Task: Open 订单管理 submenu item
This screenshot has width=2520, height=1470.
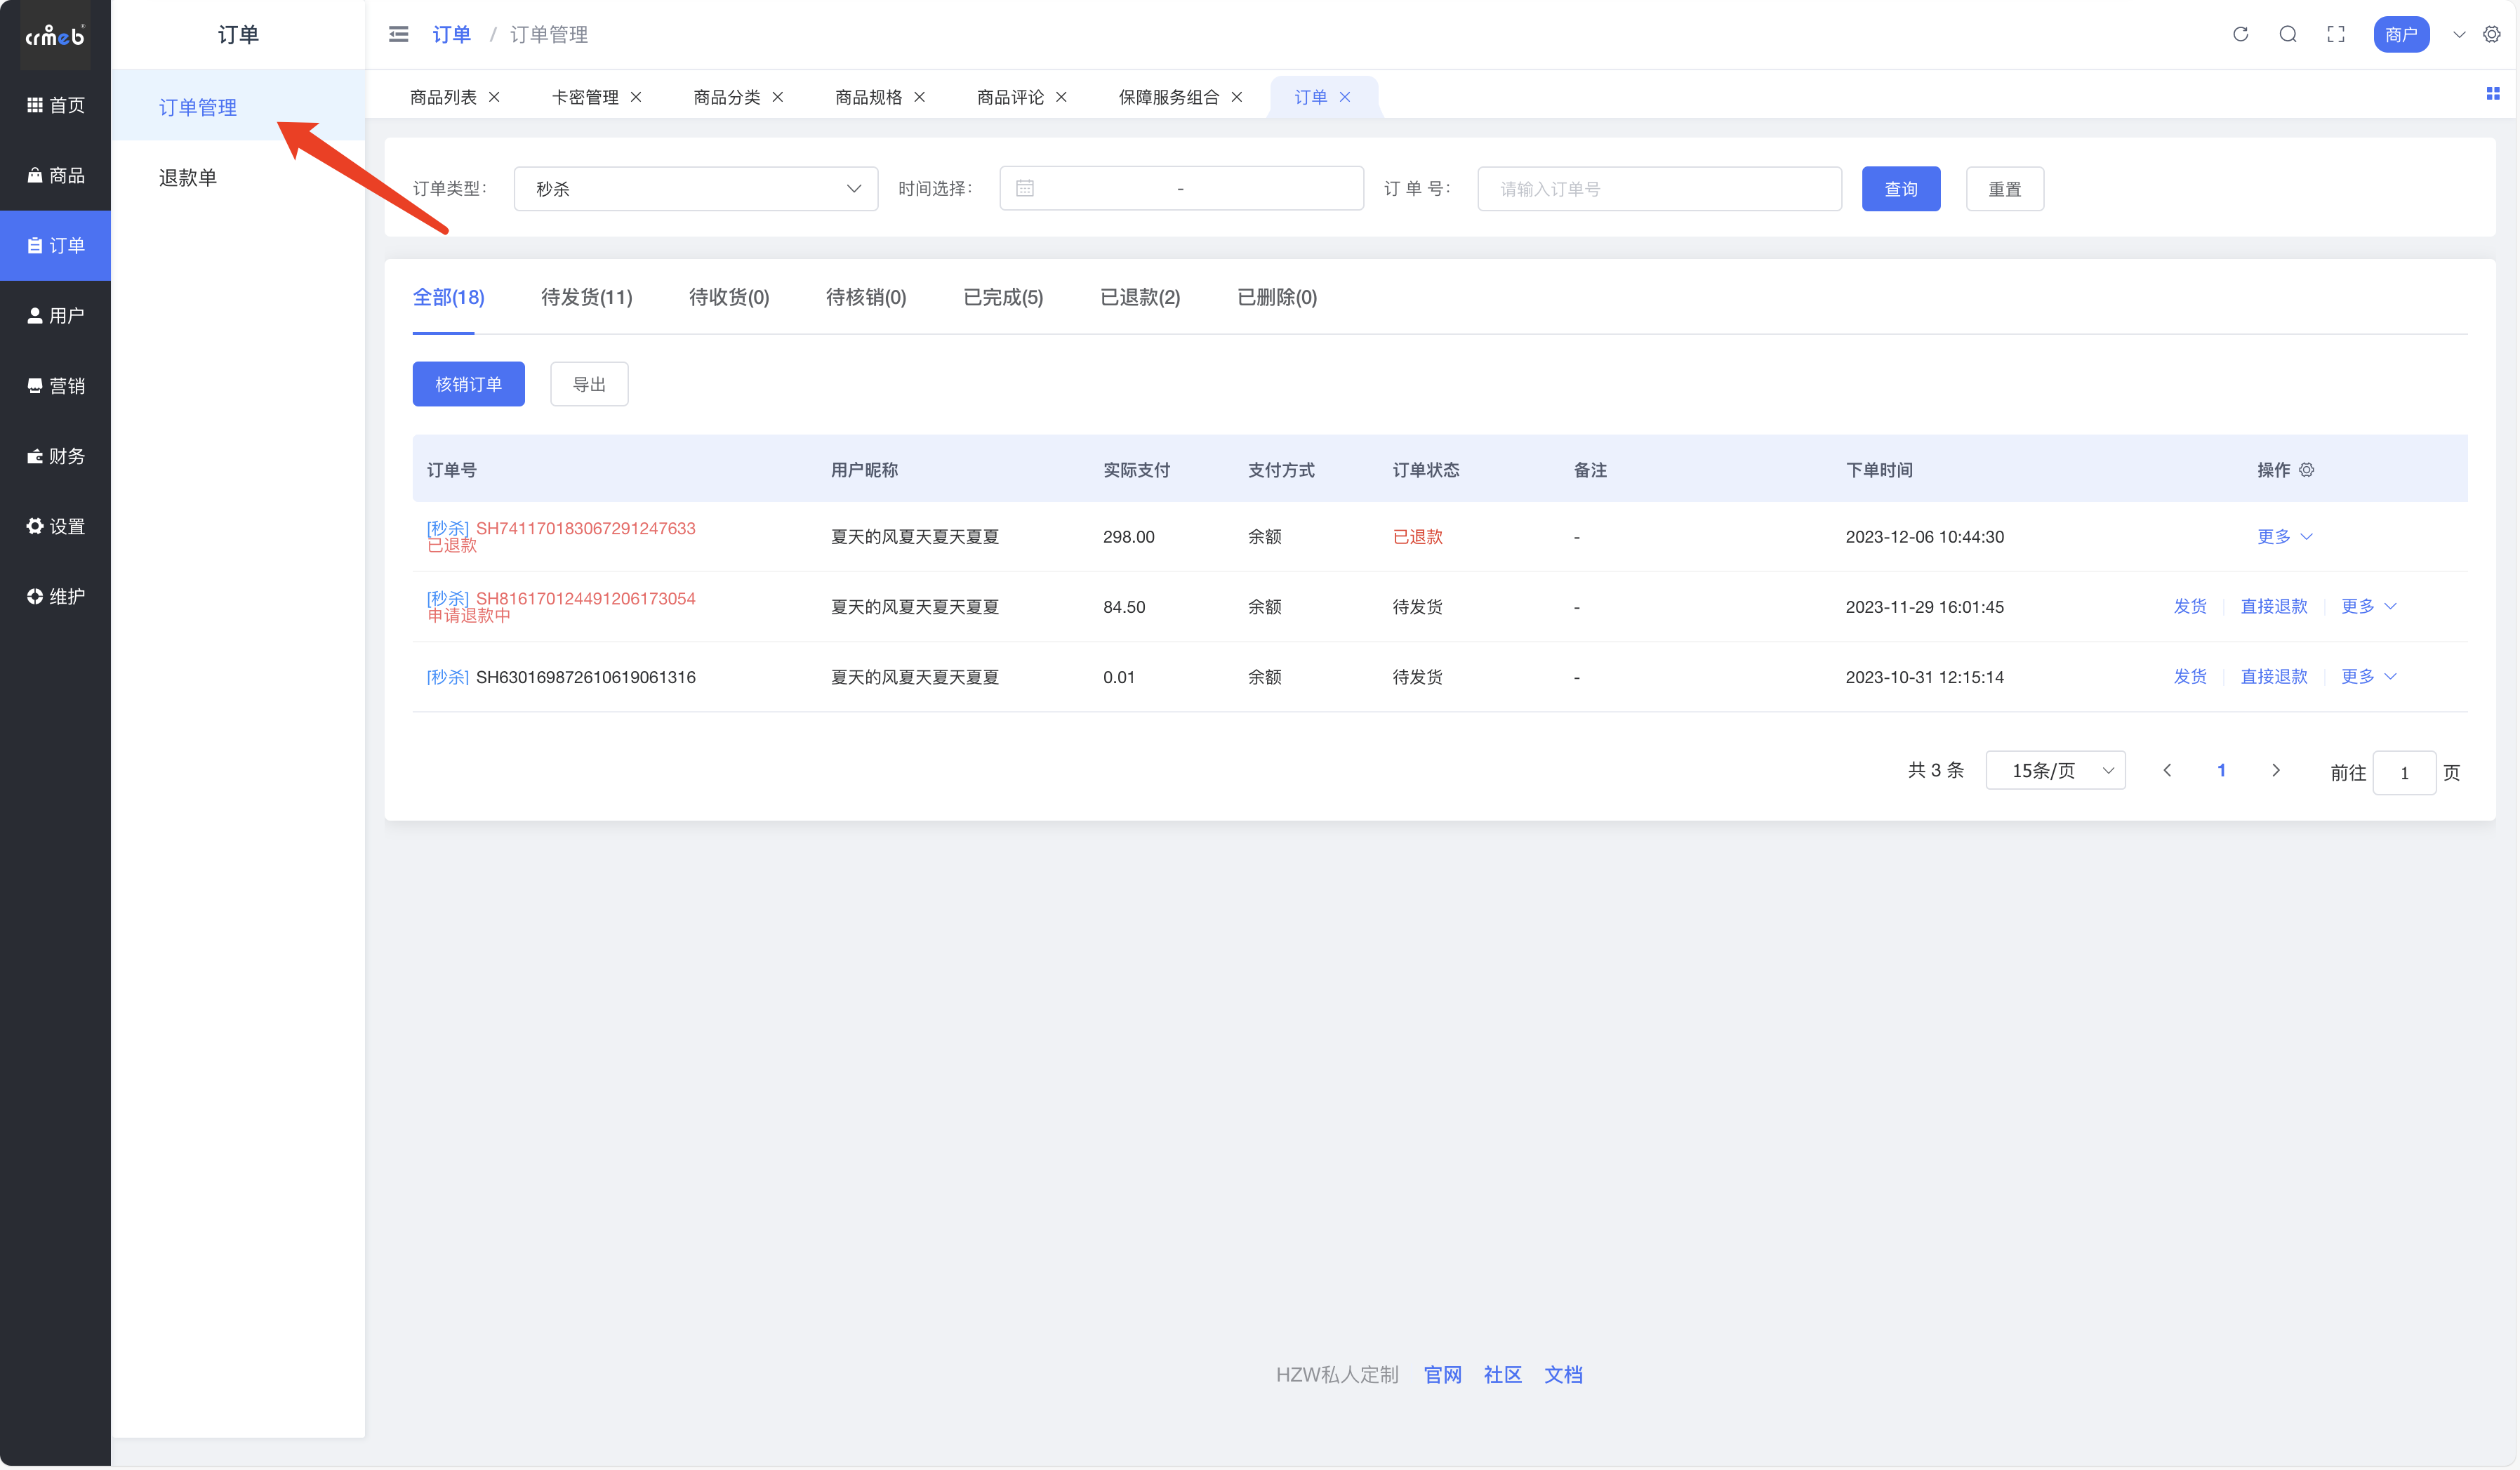Action: tap(238, 106)
